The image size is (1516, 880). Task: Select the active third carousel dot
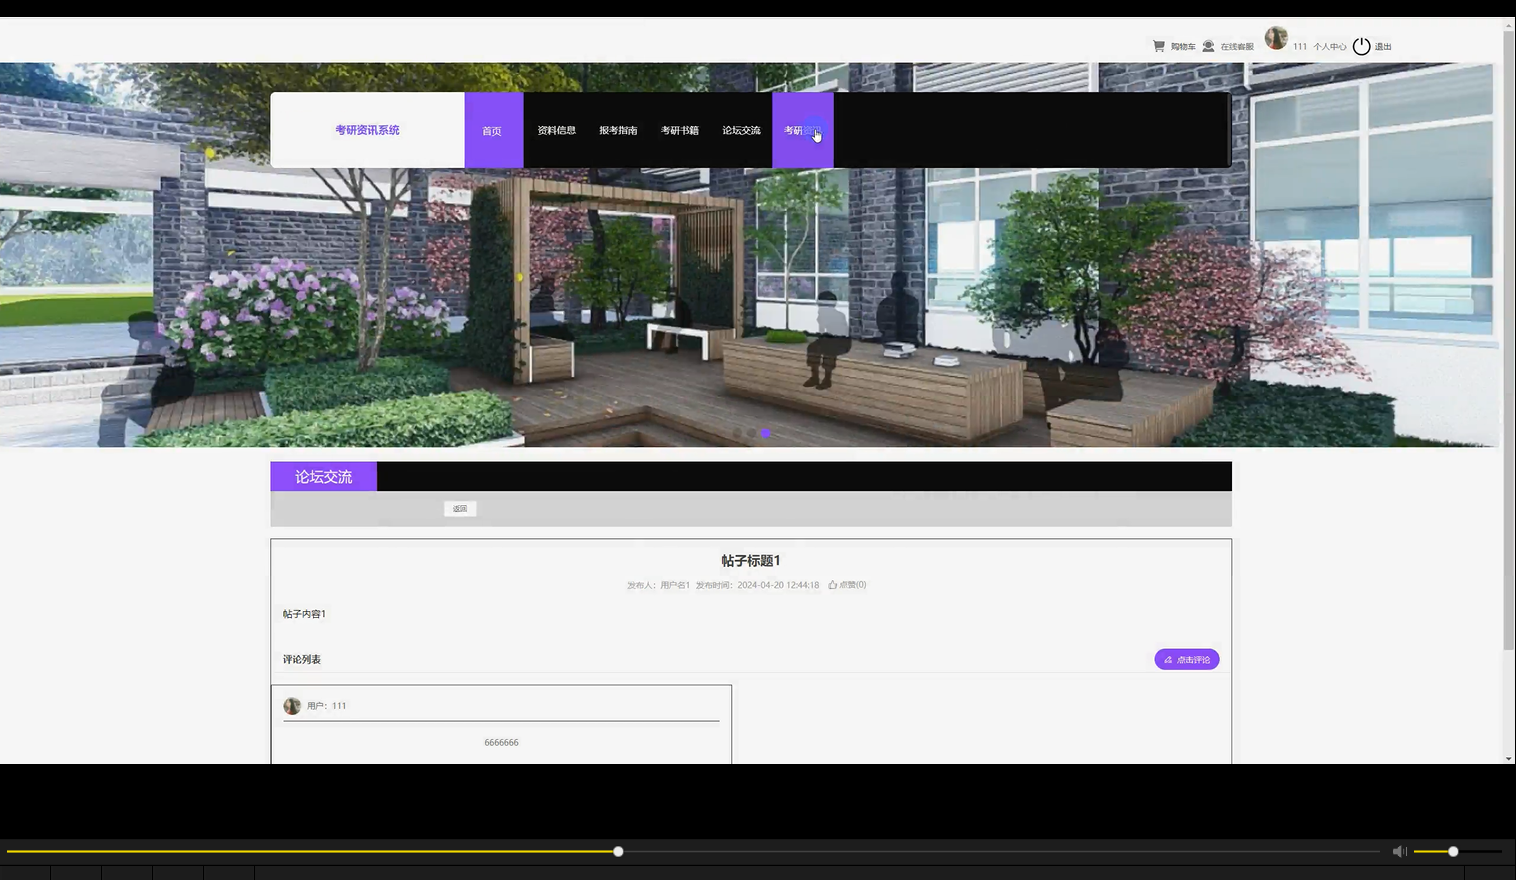(766, 433)
